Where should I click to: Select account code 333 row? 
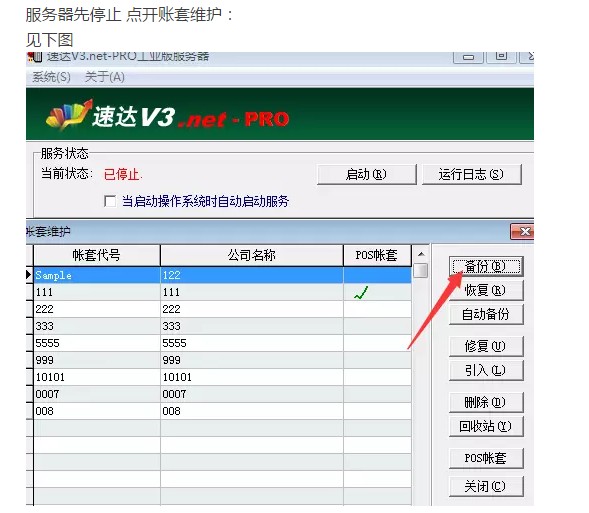coord(222,326)
